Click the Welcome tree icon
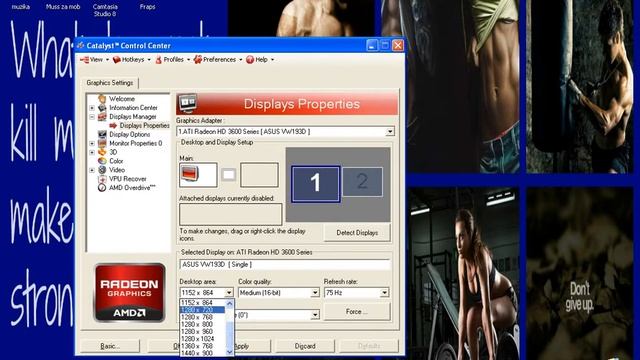 102,99
